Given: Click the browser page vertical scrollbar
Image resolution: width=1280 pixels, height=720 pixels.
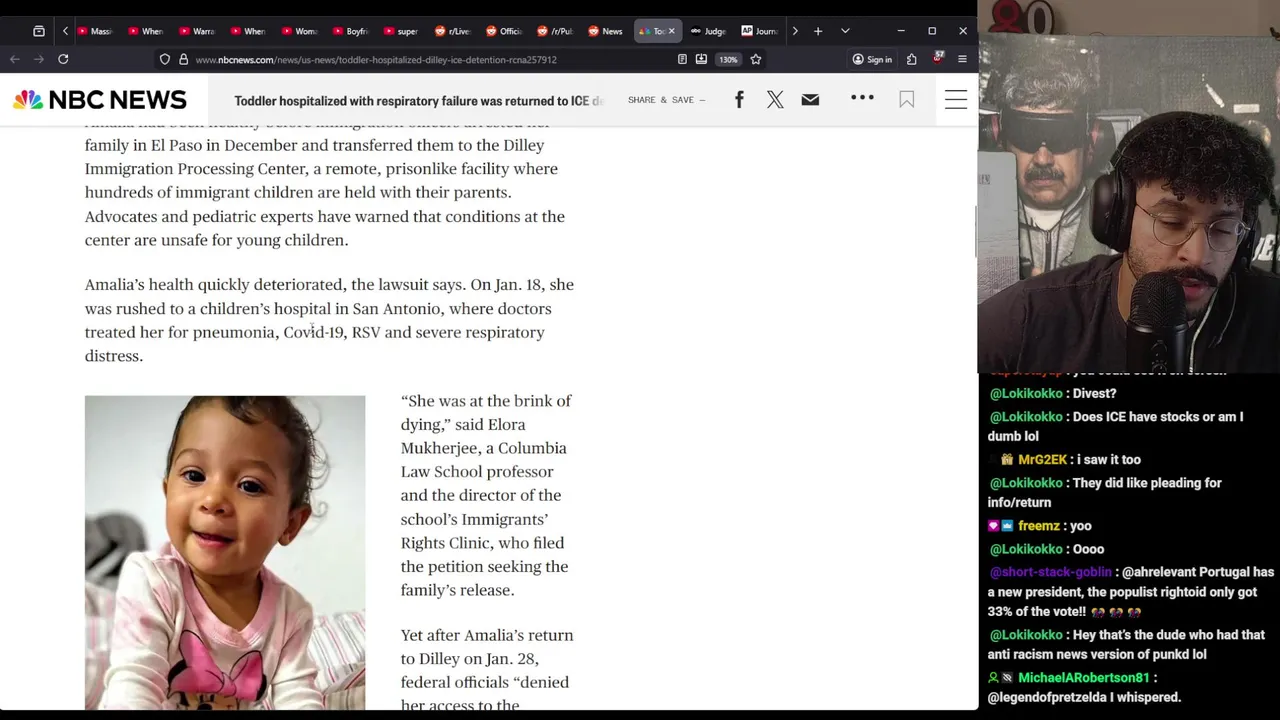Looking at the screenshot, I should coord(975,230).
